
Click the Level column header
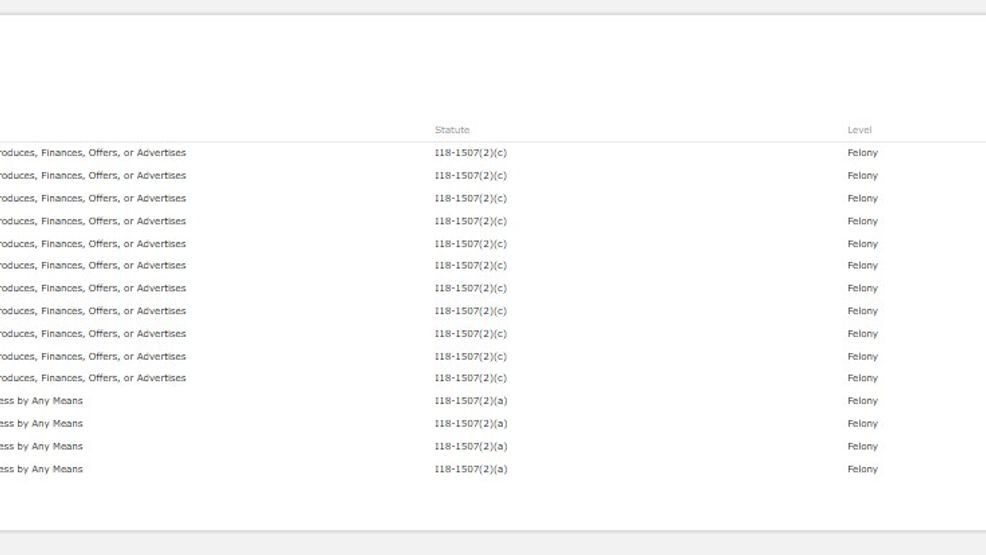tap(860, 130)
